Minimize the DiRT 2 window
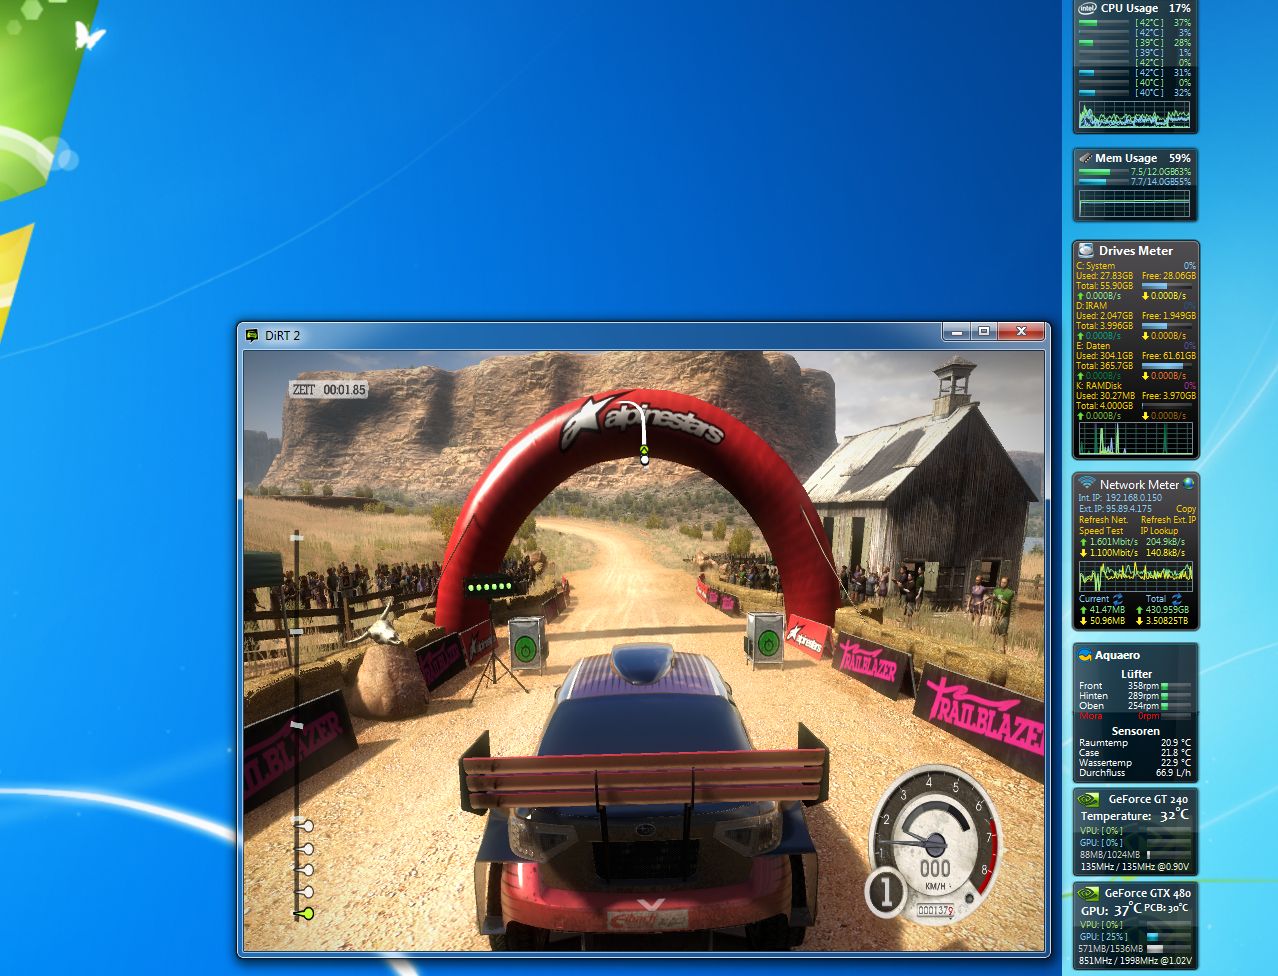 958,331
